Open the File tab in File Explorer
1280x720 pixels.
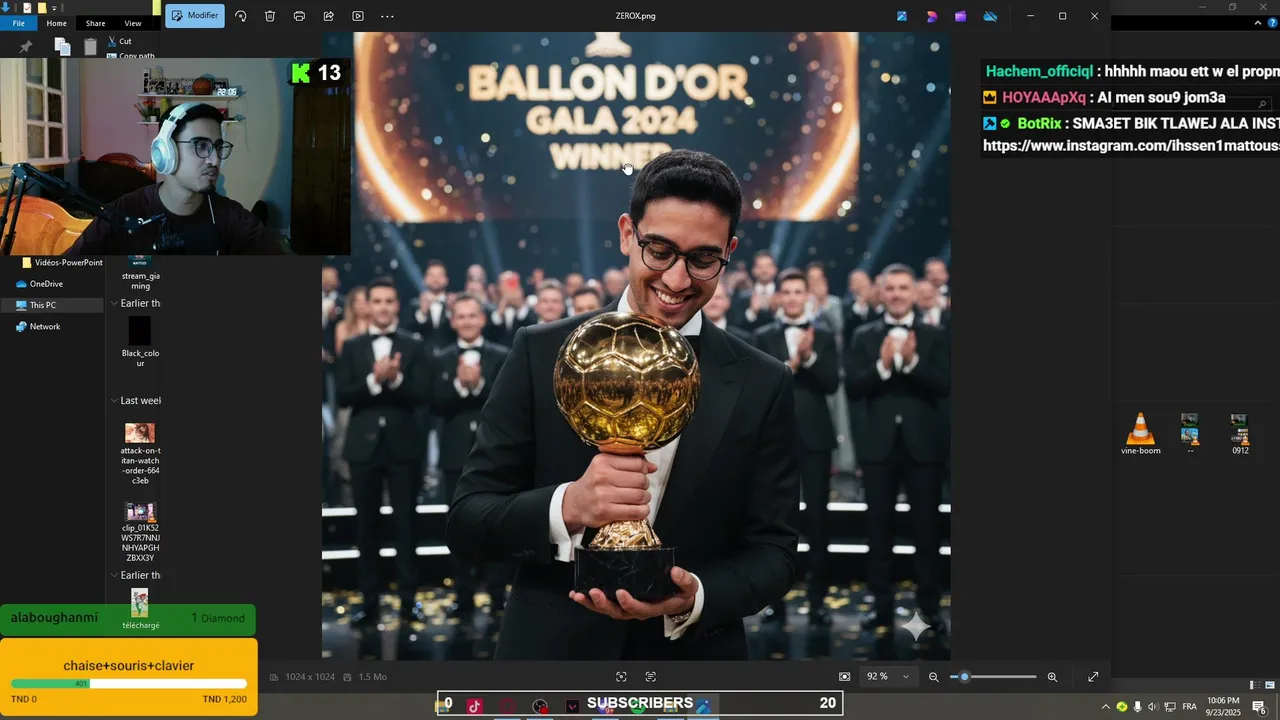(x=18, y=23)
